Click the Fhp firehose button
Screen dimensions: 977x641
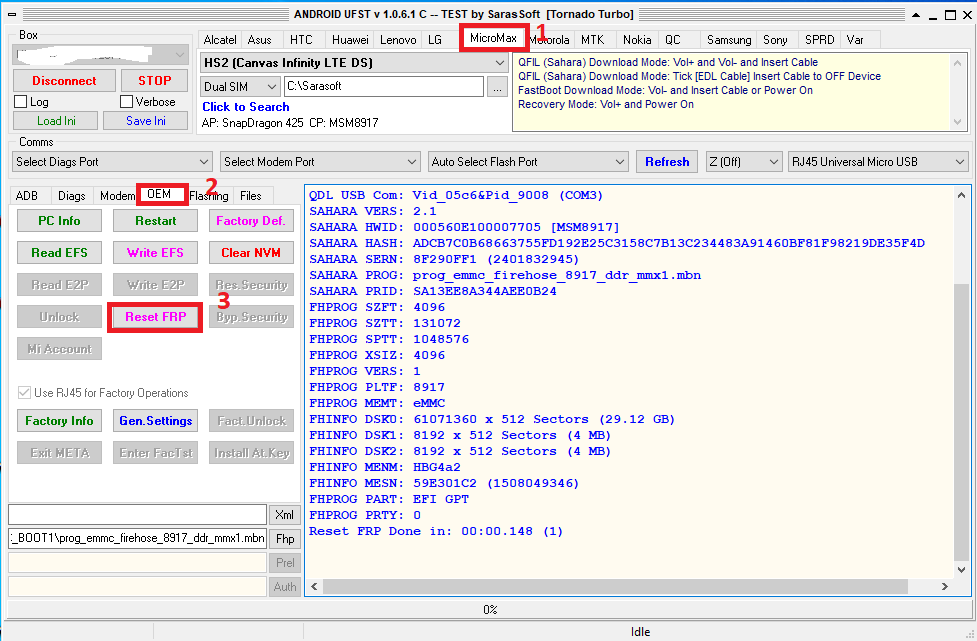point(285,539)
